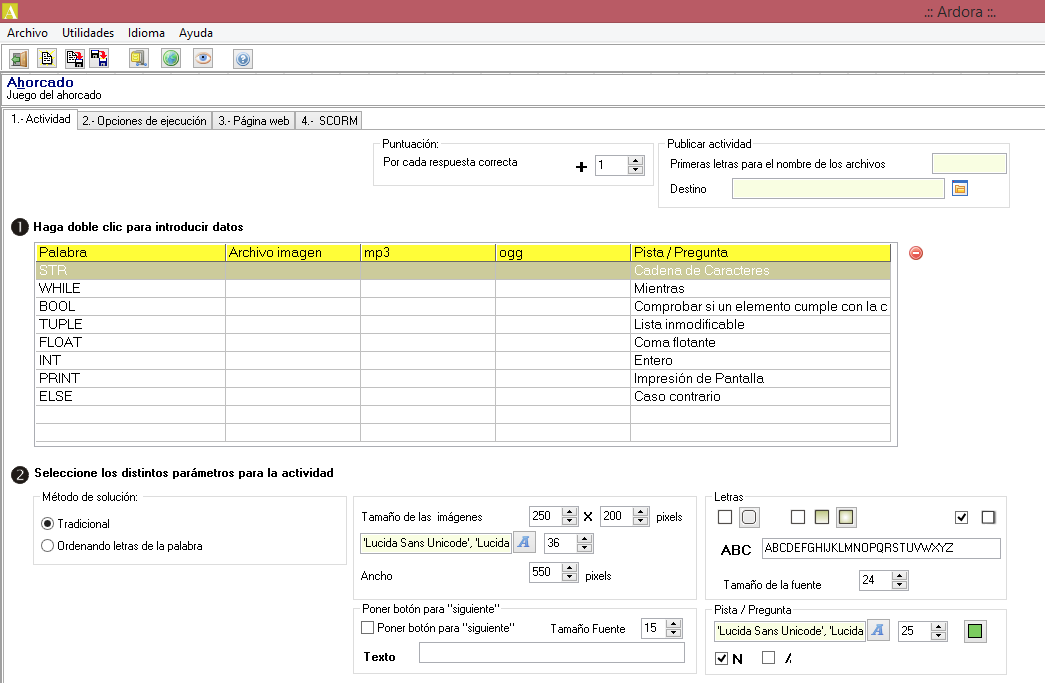Screen dimensions: 1045x683
Task: Click the Pista / Pregunta font name field
Action: click(790, 631)
